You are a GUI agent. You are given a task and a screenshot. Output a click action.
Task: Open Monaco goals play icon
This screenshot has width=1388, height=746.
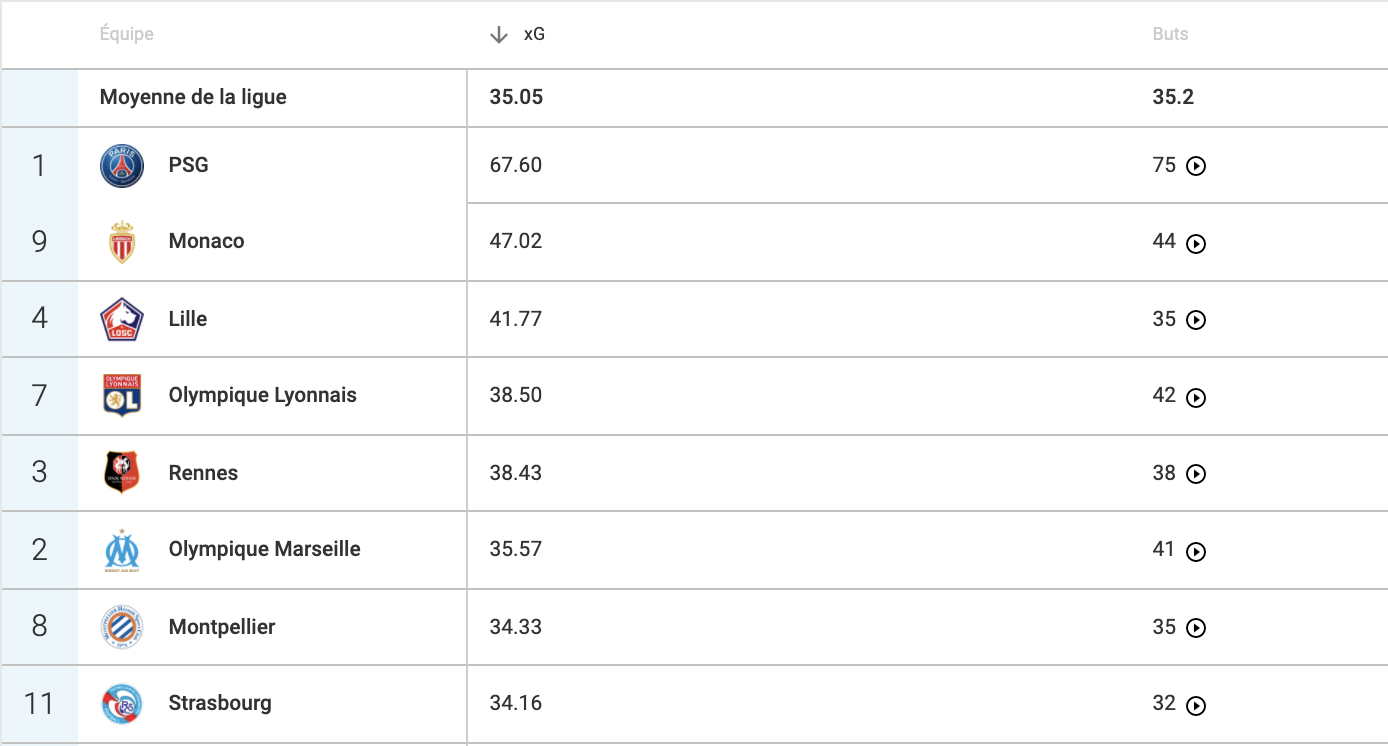coord(1196,244)
